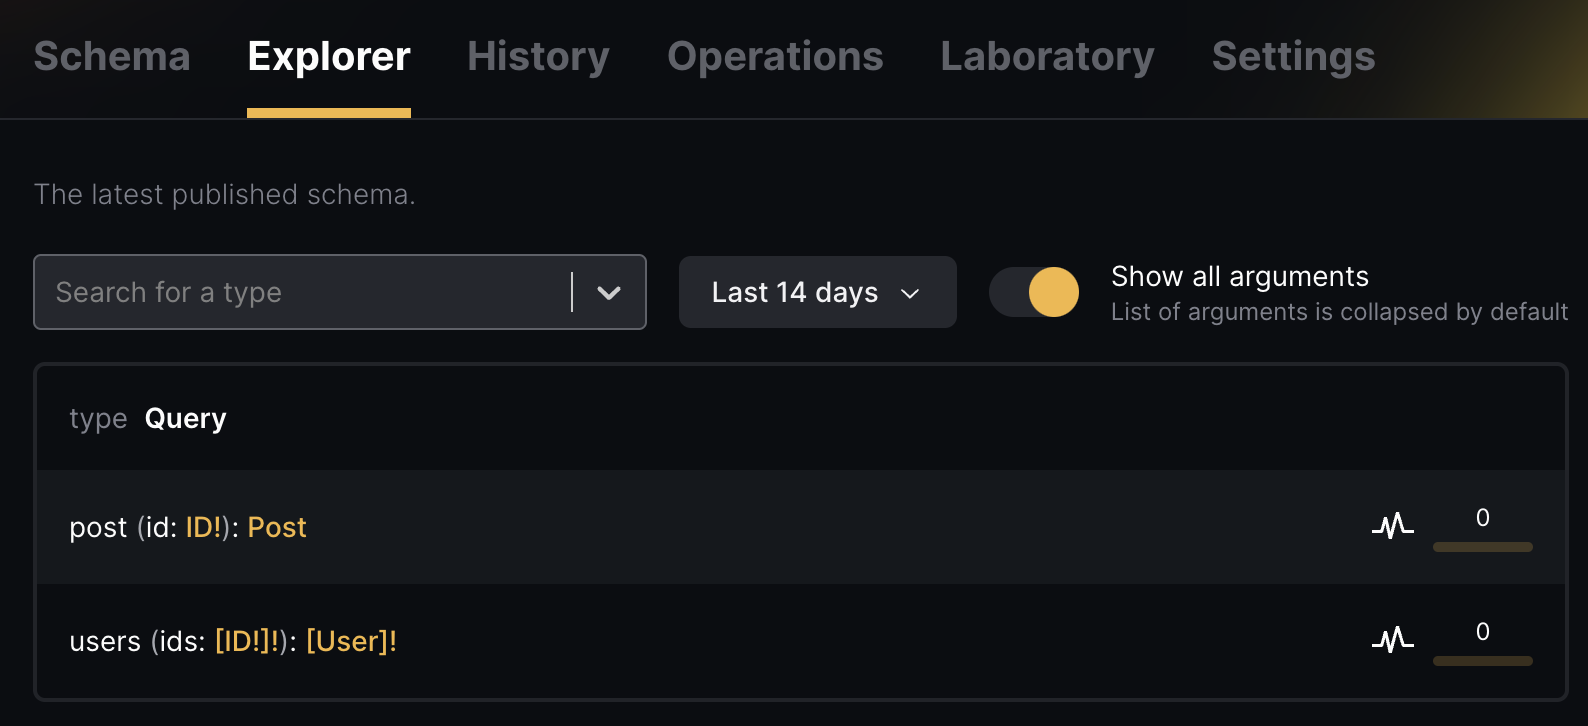Viewport: 1588px width, 726px height.
Task: Enable the Show all arguments toggle
Action: coord(1034,291)
